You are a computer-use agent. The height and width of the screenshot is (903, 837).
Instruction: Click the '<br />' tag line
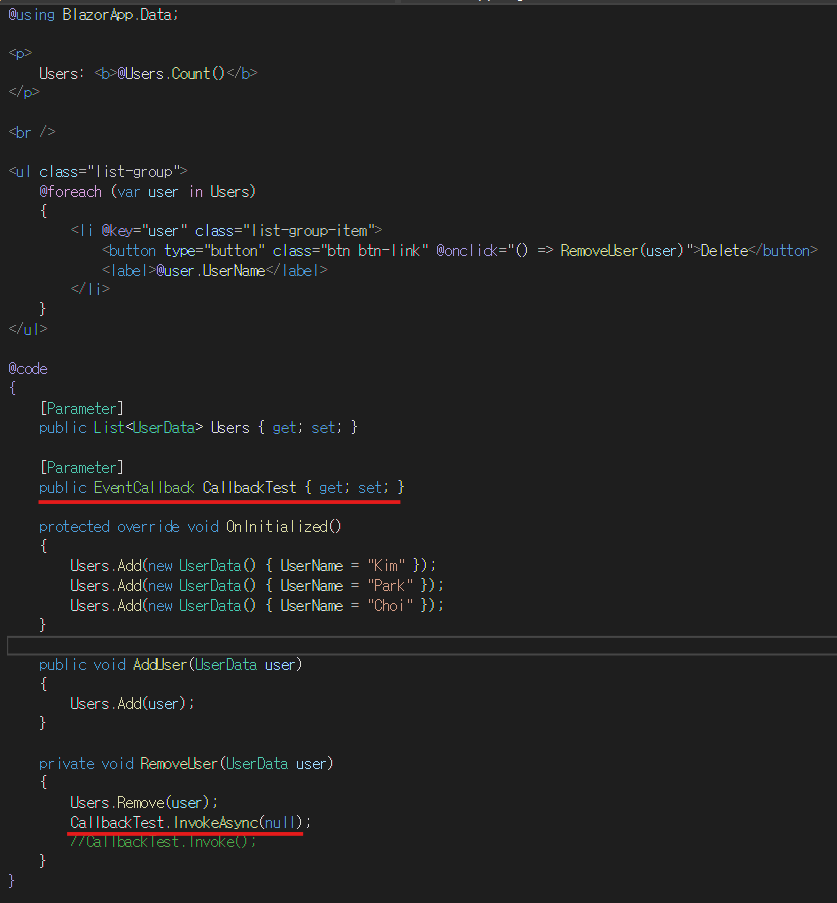pos(32,132)
